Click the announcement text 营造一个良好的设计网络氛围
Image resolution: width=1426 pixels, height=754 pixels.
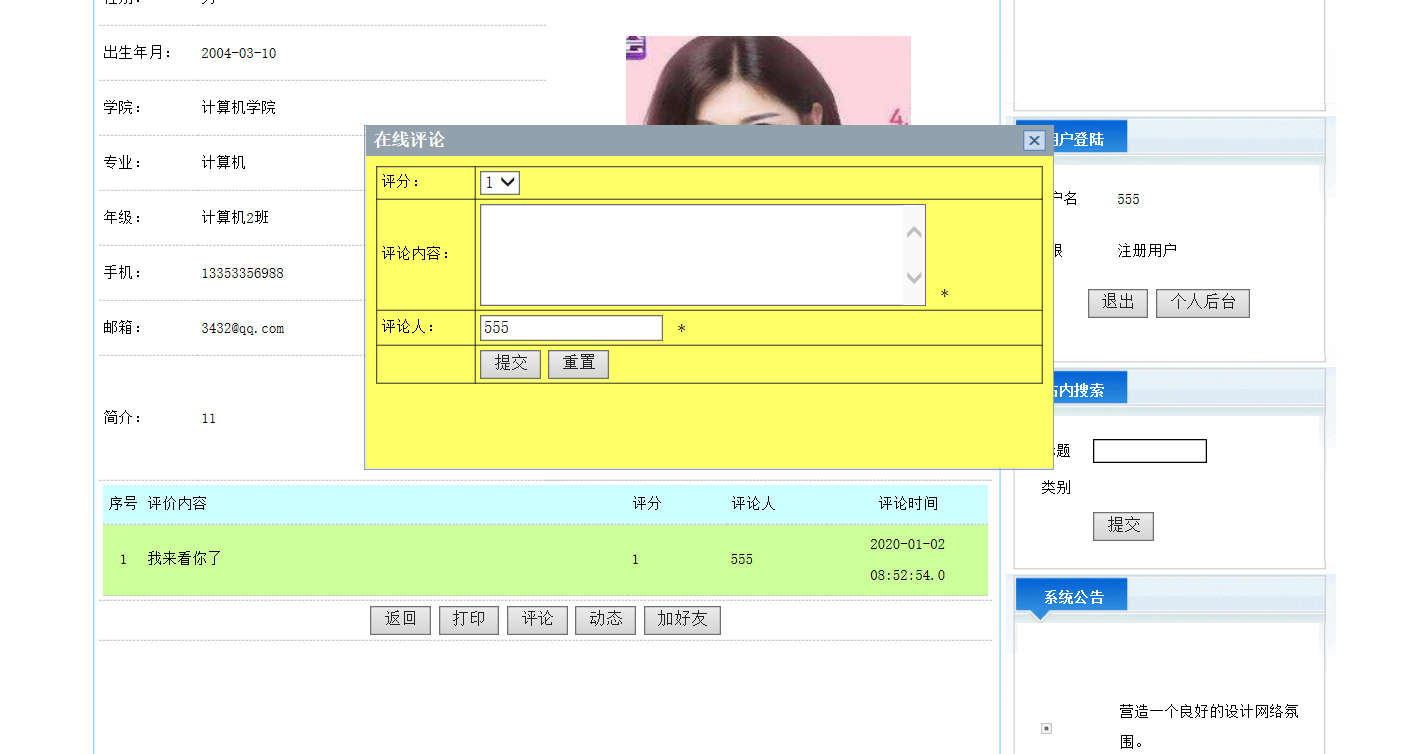(x=1209, y=727)
